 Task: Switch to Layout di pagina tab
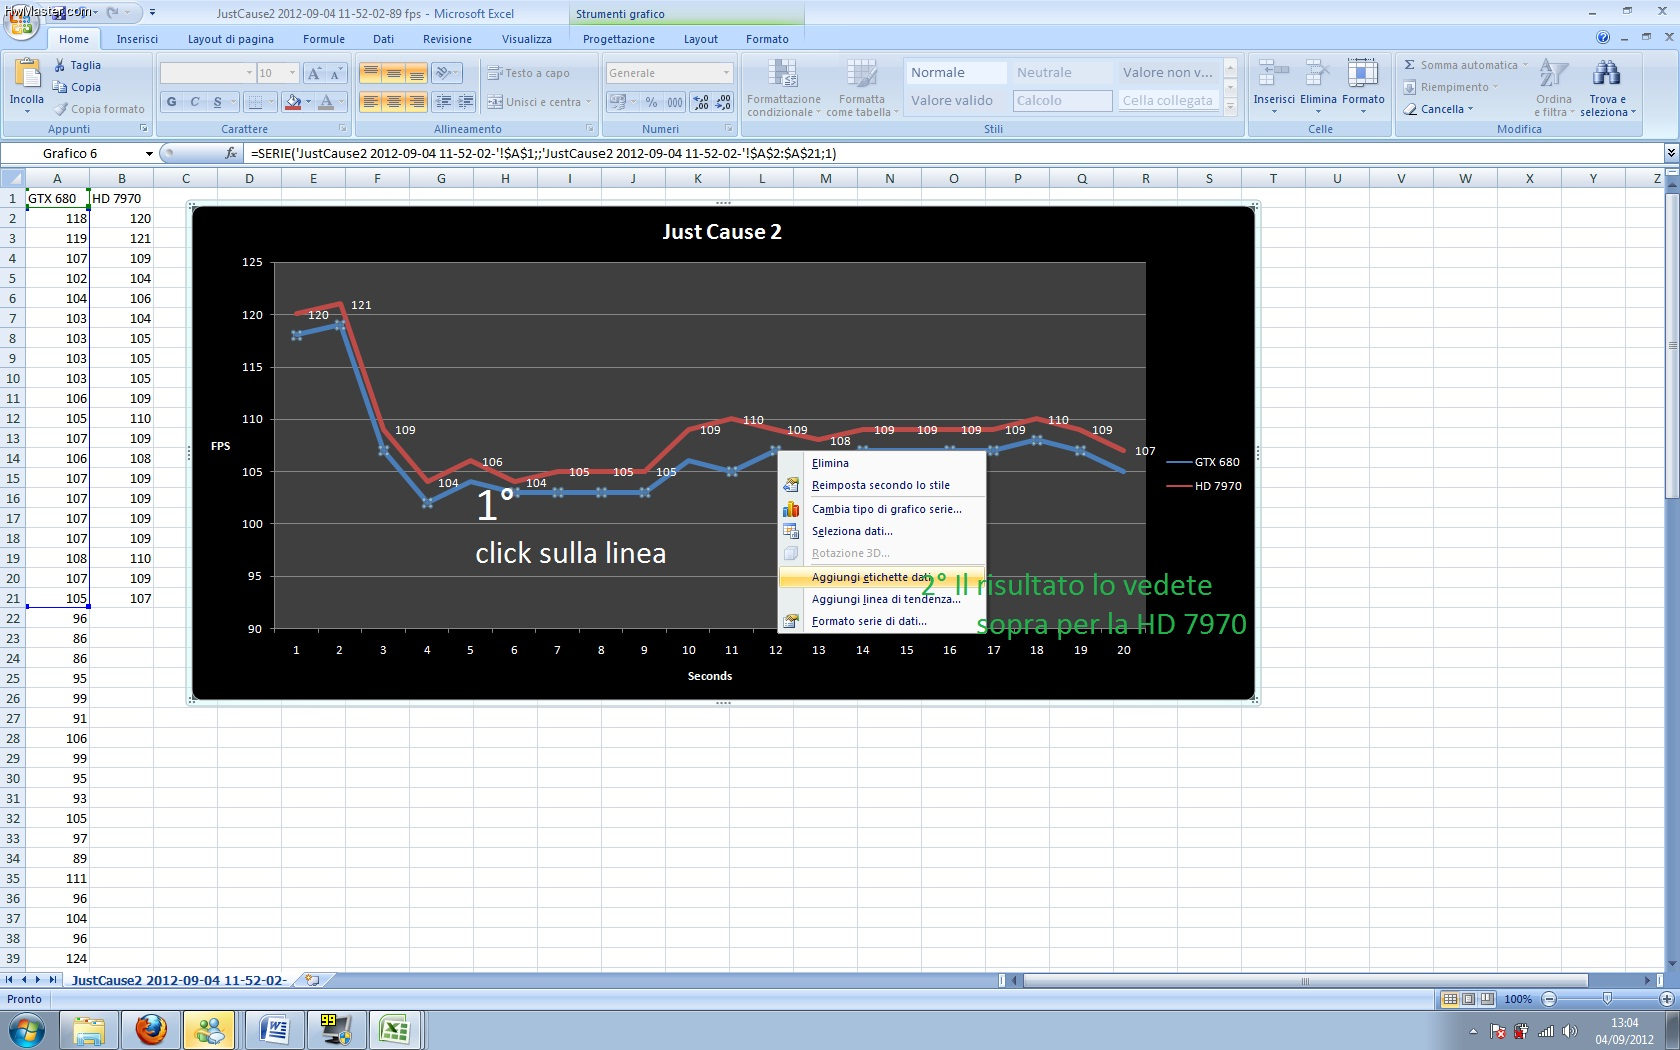click(231, 39)
